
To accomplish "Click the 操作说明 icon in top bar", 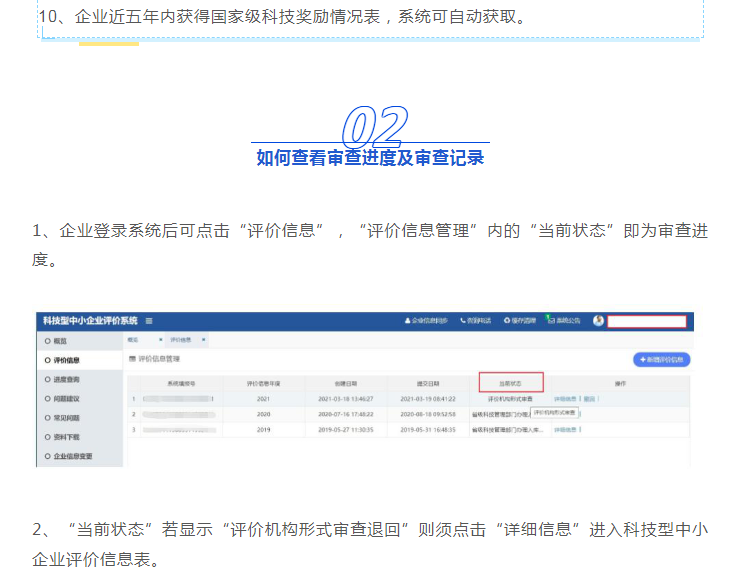I will [506, 321].
